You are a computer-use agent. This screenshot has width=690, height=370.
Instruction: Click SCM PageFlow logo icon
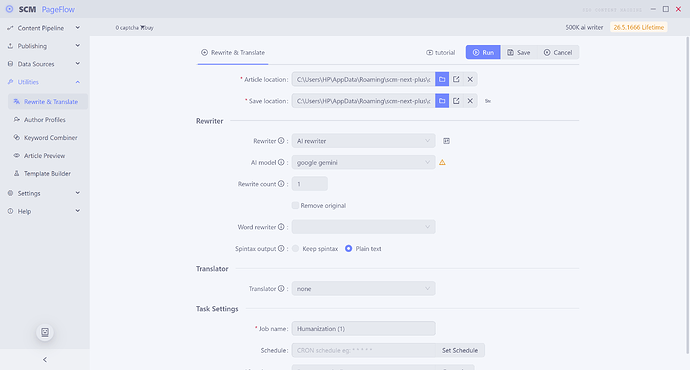tap(9, 9)
